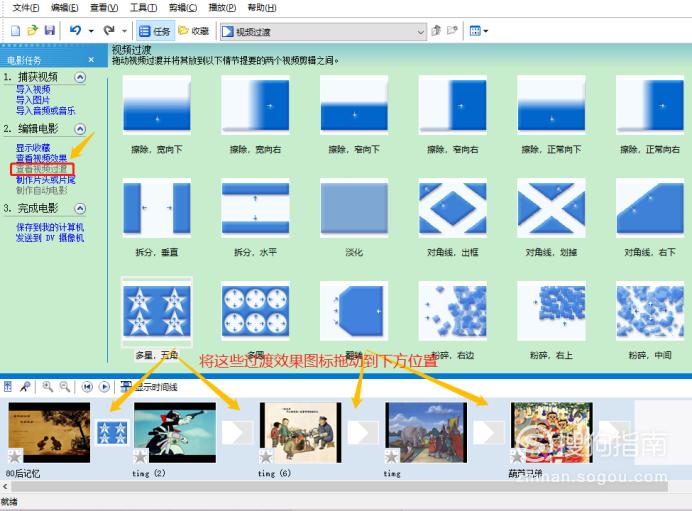
Task: Save project with the floppy disk icon
Action: click(x=49, y=31)
